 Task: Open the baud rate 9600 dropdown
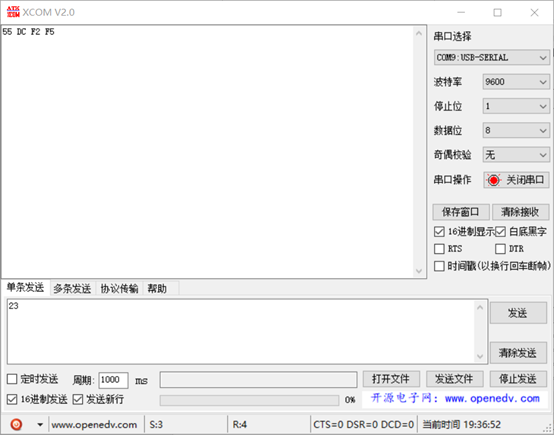coord(516,82)
